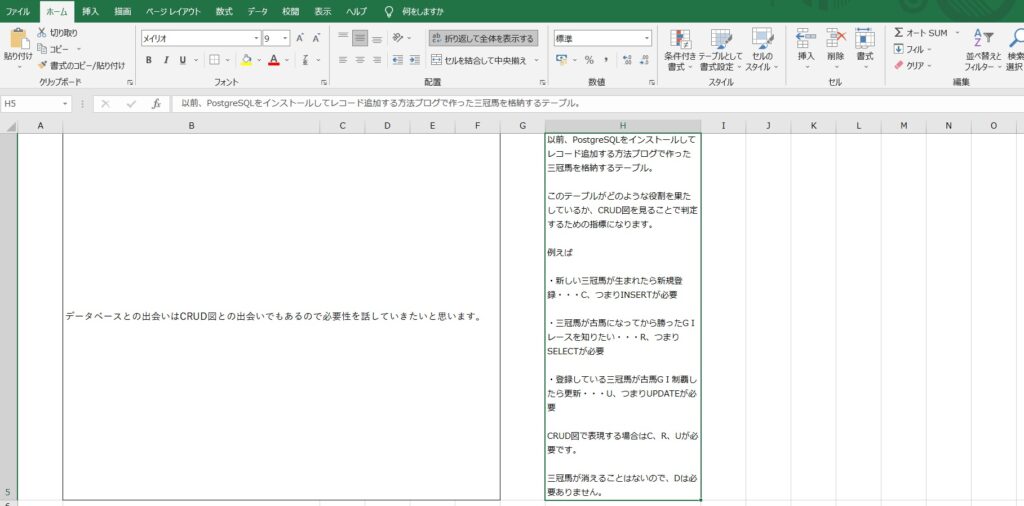The height and width of the screenshot is (506, 1024).
Task: Click the Paste (貼り付け) clipboard icon
Action: coord(17,39)
